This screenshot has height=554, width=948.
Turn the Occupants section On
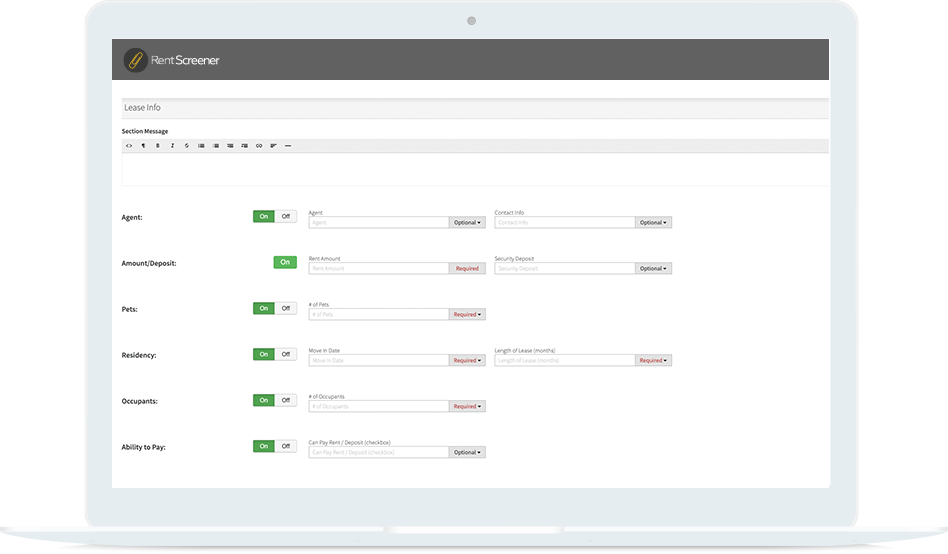coord(264,400)
